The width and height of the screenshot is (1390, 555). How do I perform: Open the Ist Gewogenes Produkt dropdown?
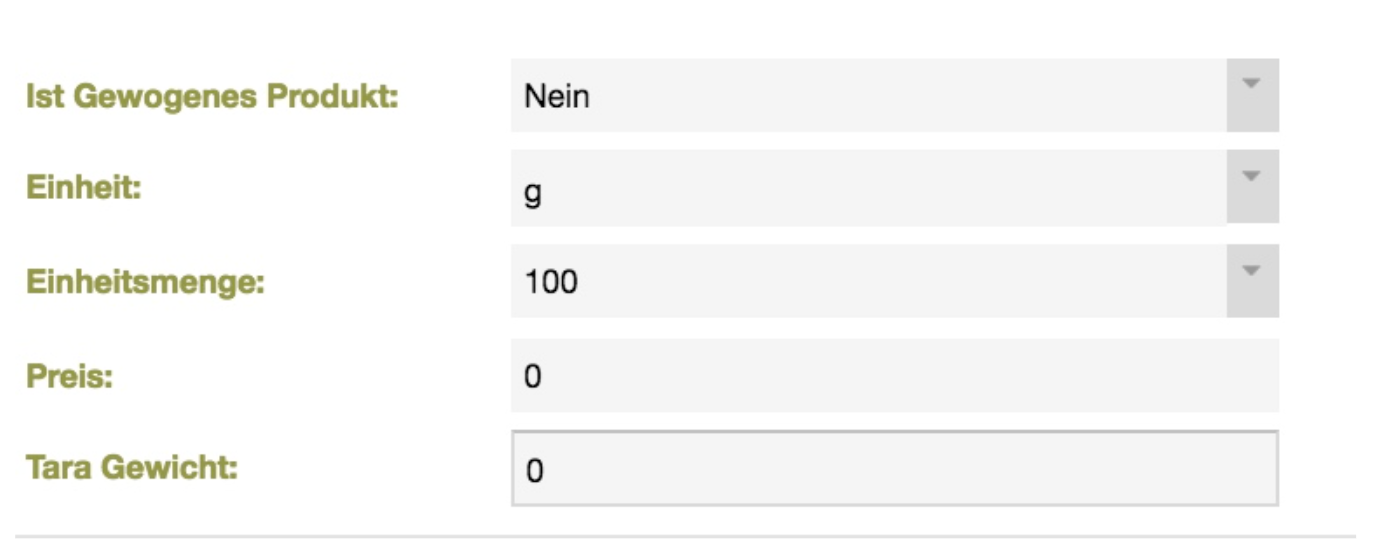click(x=894, y=95)
